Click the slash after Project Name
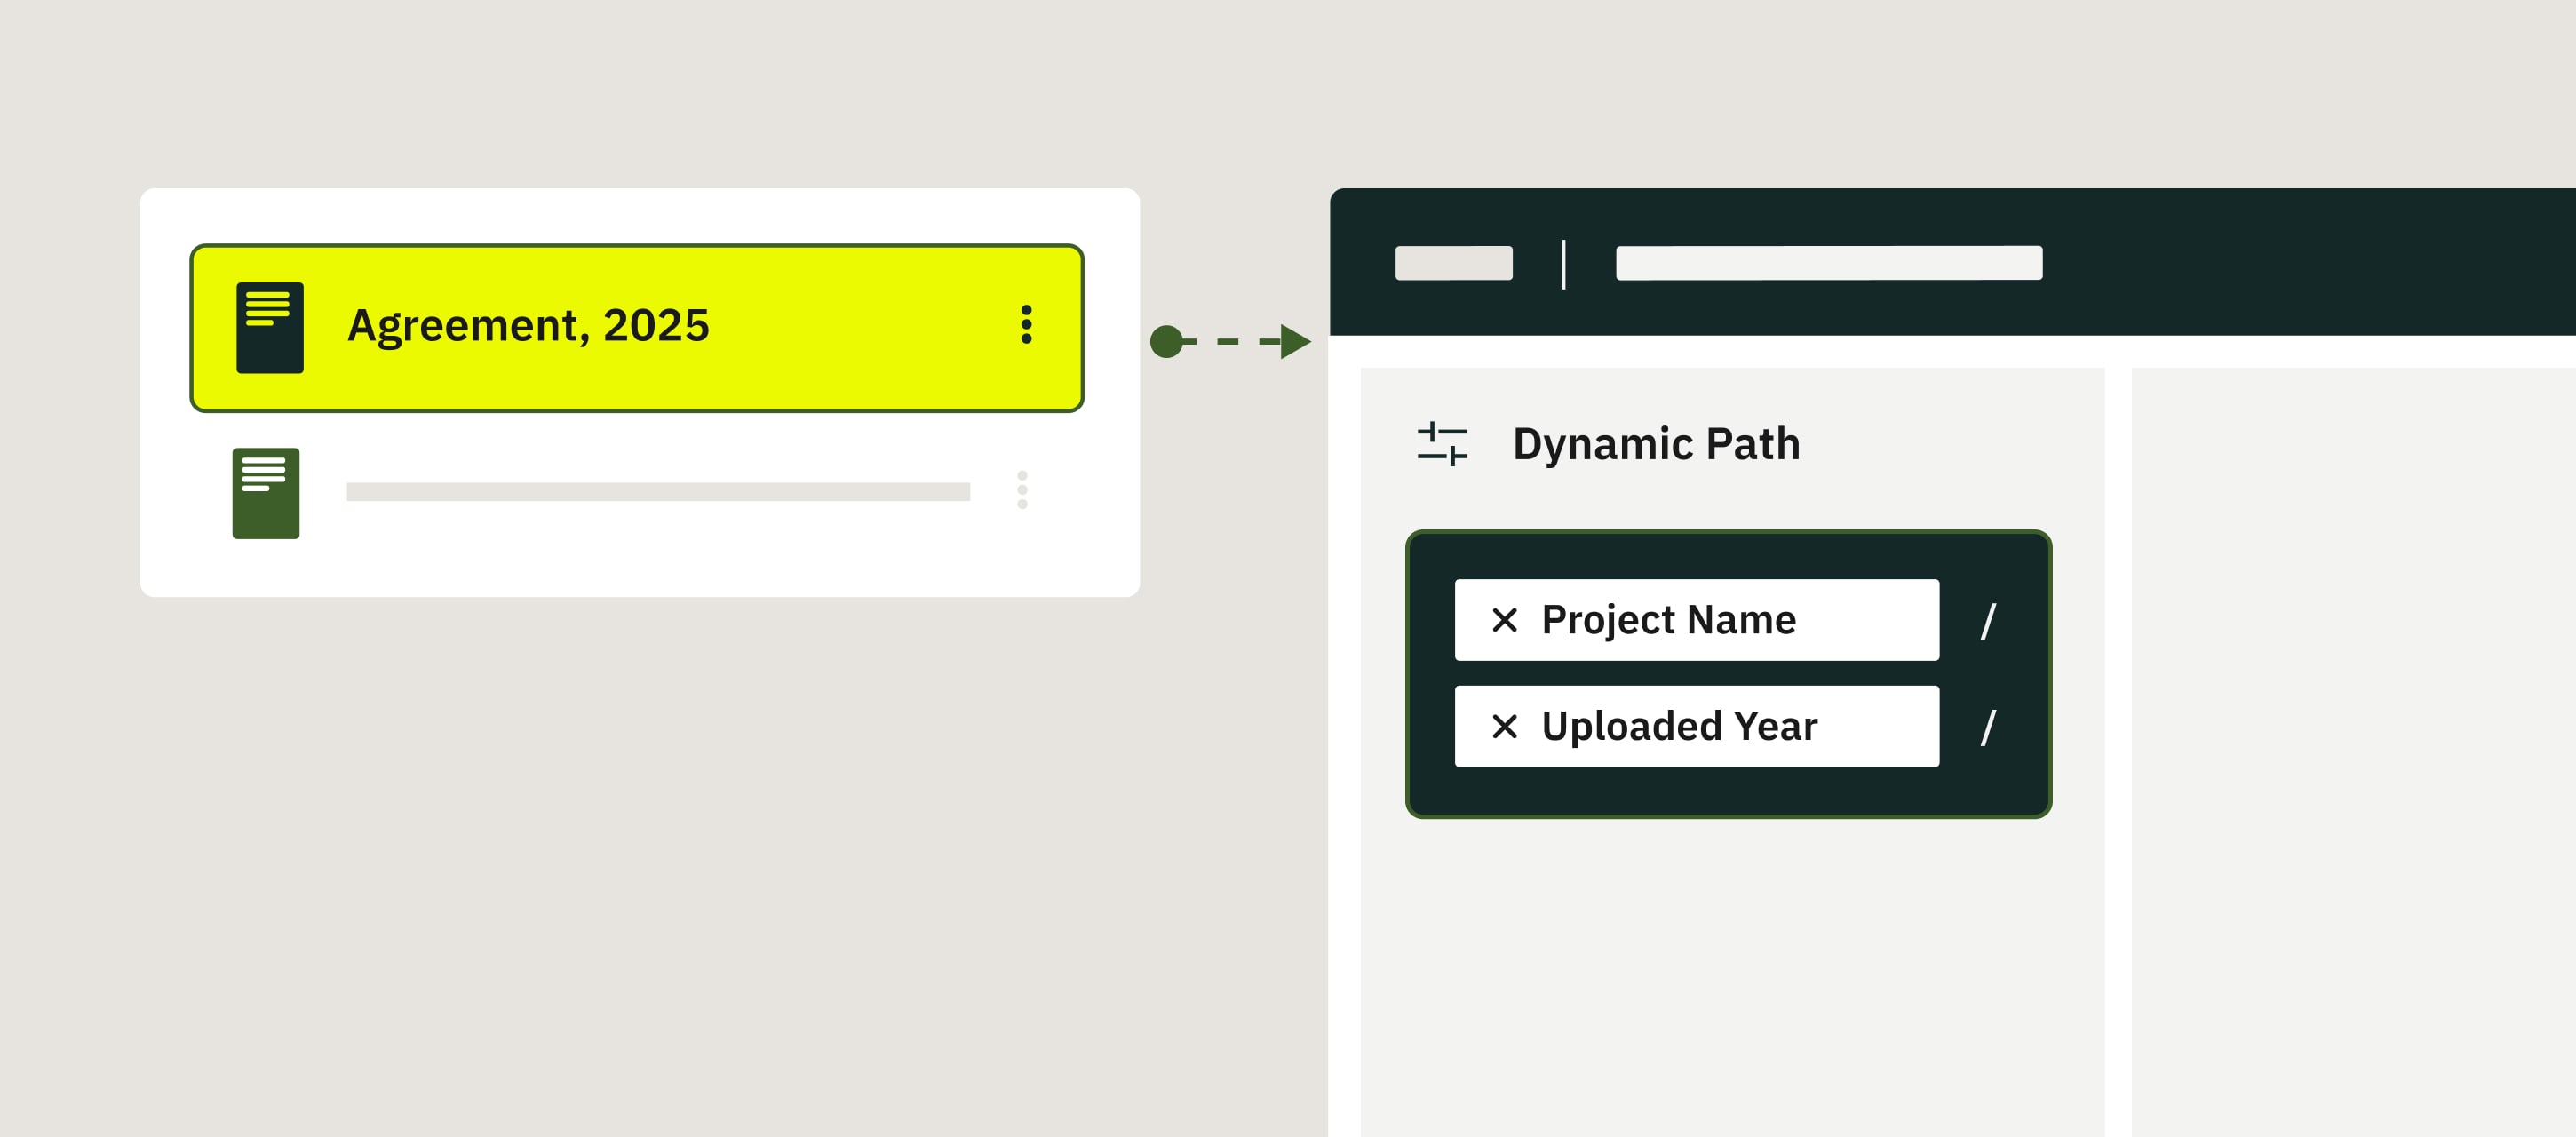Viewport: 2576px width, 1137px height. coord(1988,621)
